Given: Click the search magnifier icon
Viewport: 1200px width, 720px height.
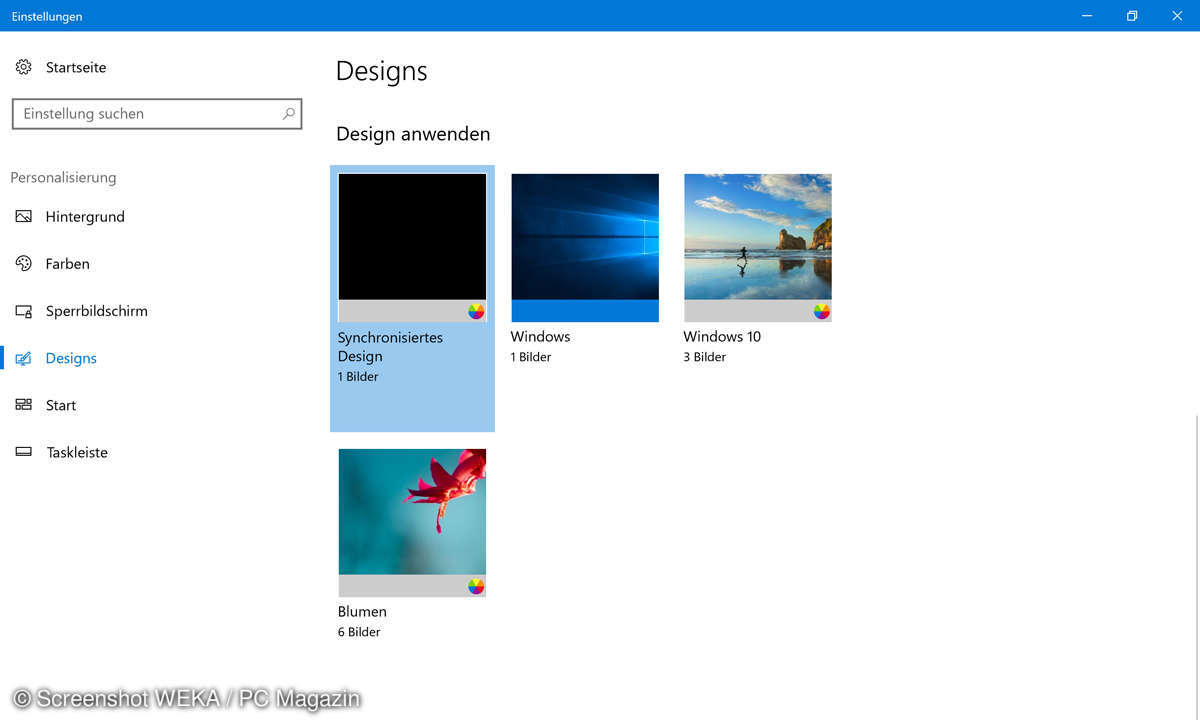Looking at the screenshot, I should pos(288,114).
